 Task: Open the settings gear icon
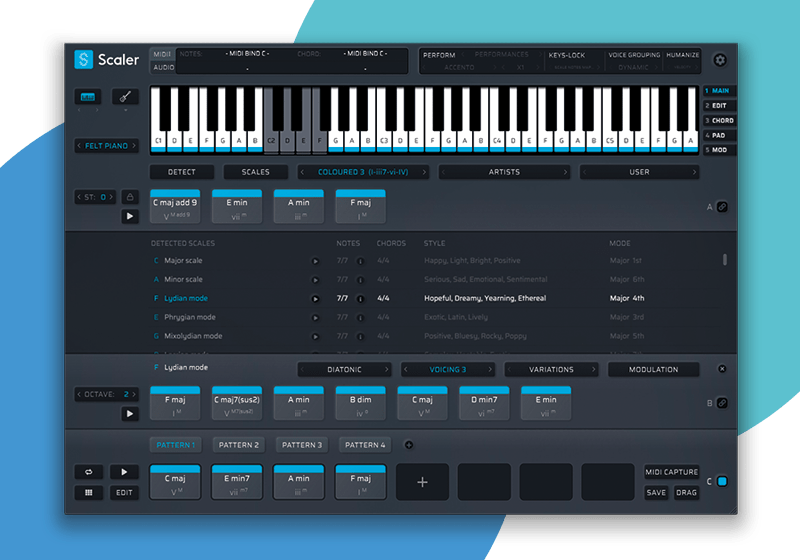point(719,60)
